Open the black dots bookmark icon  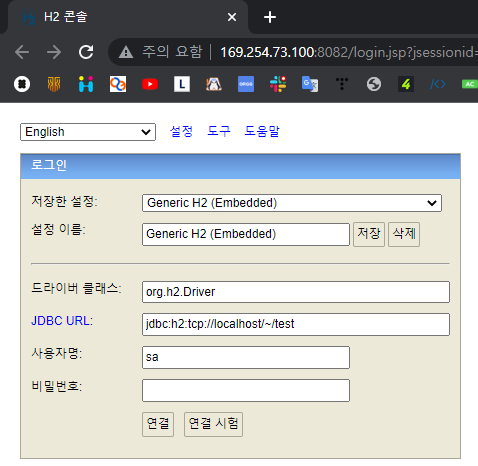342,84
